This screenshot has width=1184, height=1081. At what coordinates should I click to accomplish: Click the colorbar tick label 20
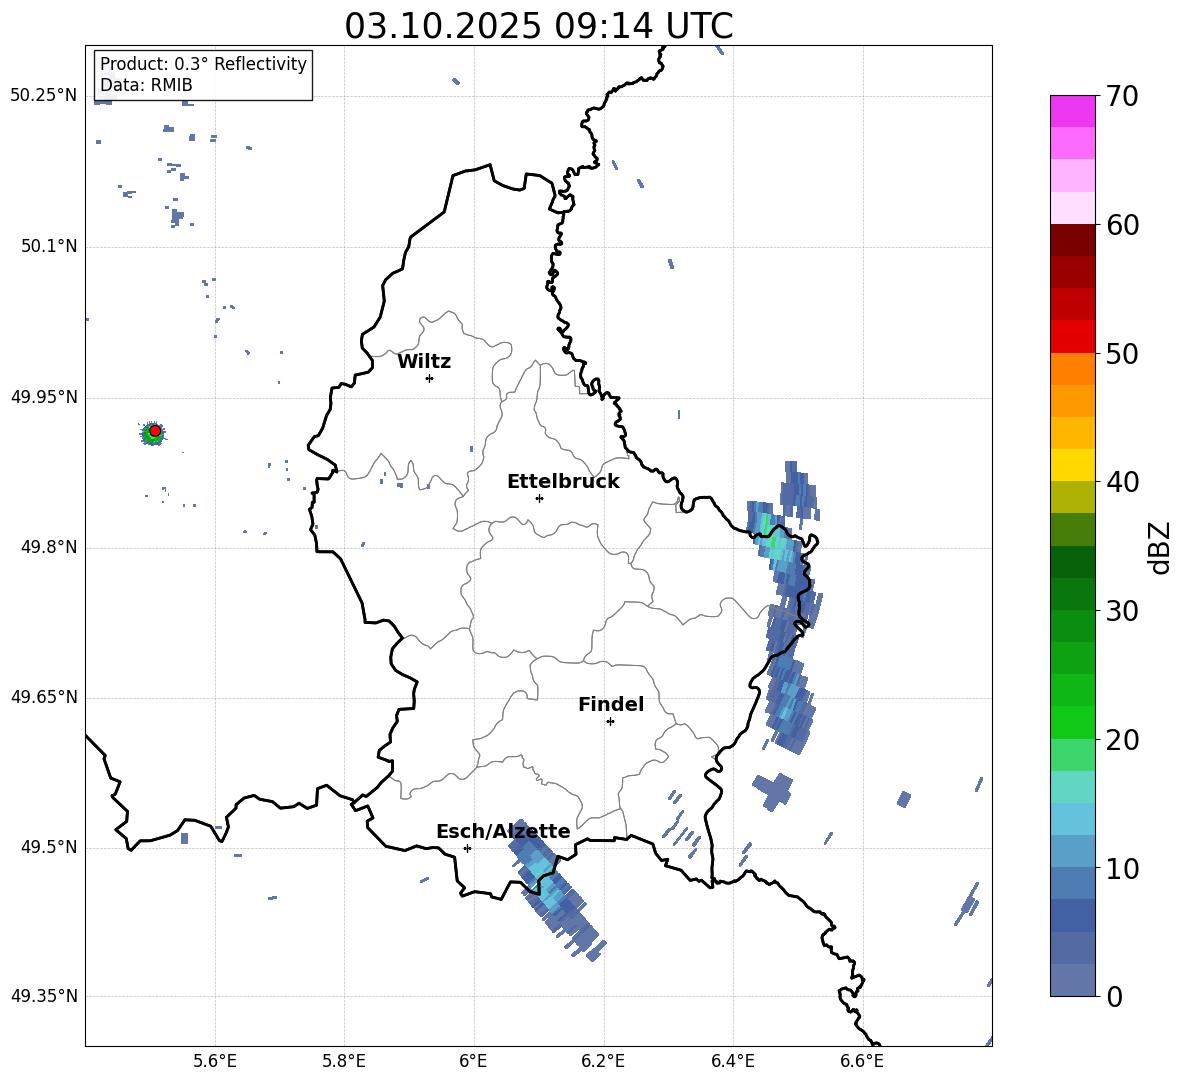(1122, 740)
